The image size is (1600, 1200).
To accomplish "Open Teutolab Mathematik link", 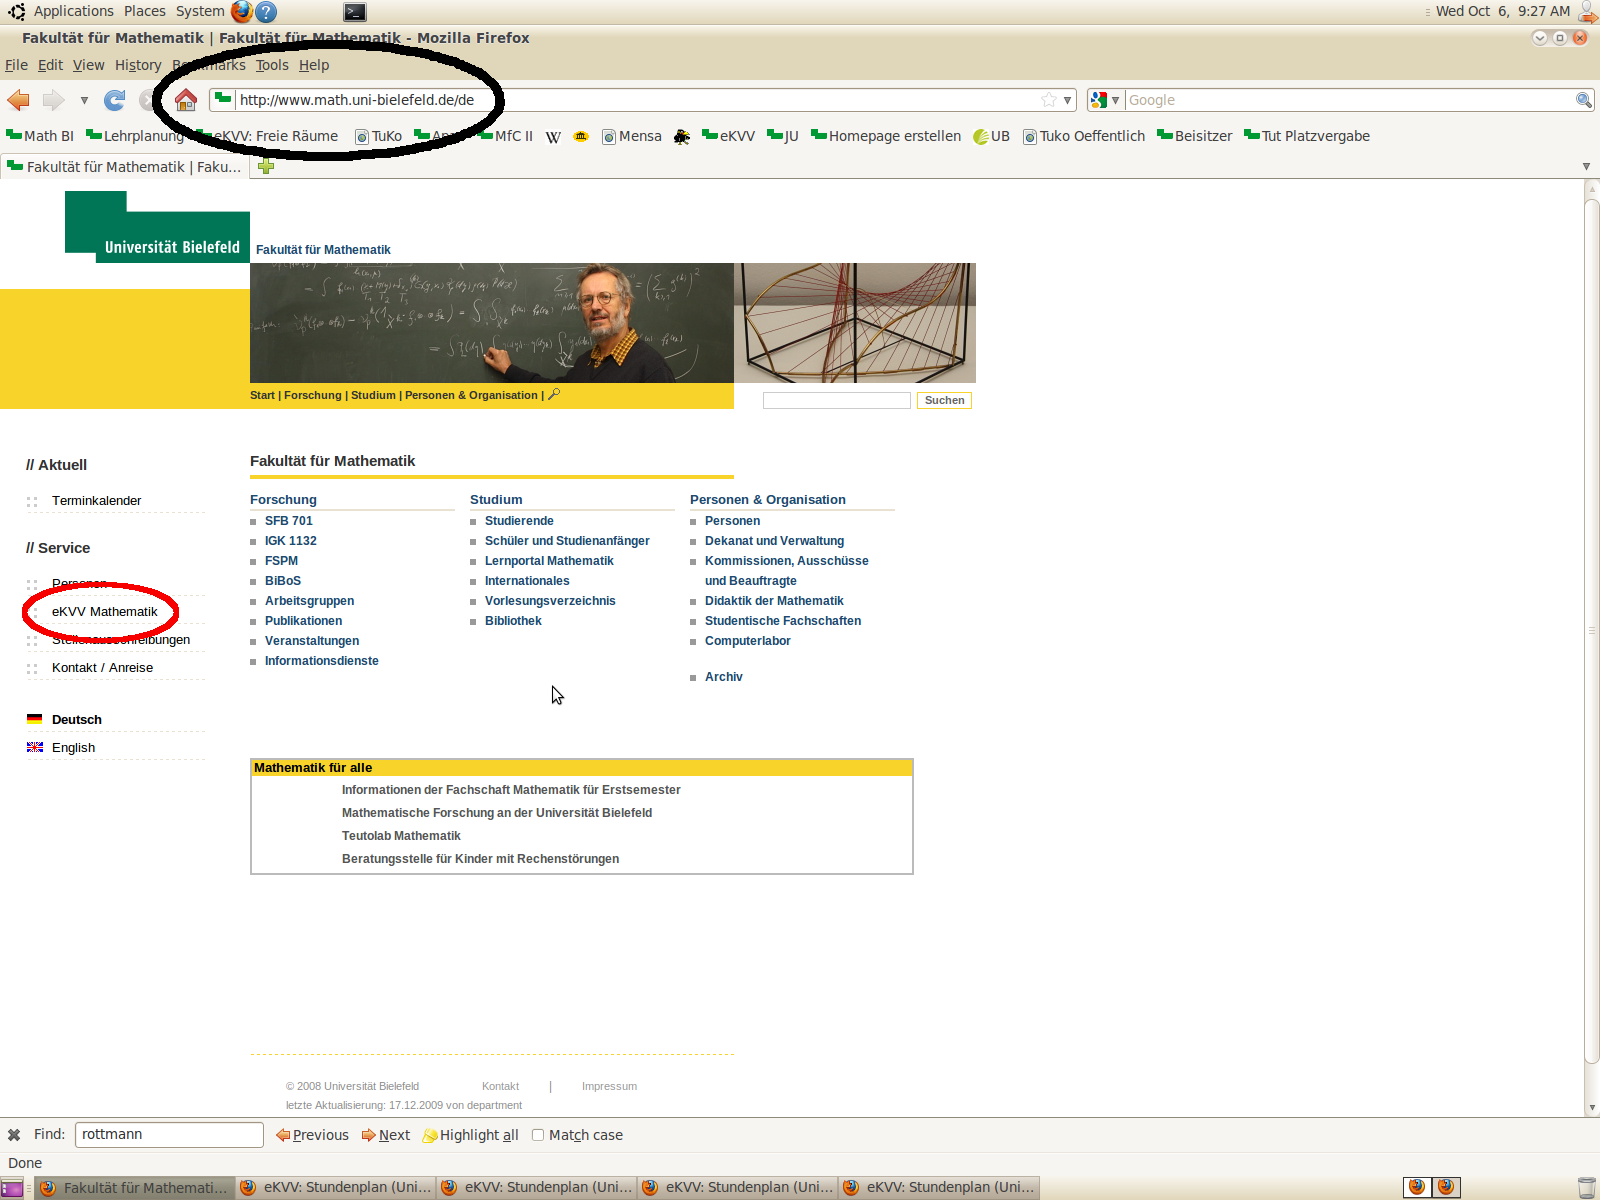I will pos(401,836).
